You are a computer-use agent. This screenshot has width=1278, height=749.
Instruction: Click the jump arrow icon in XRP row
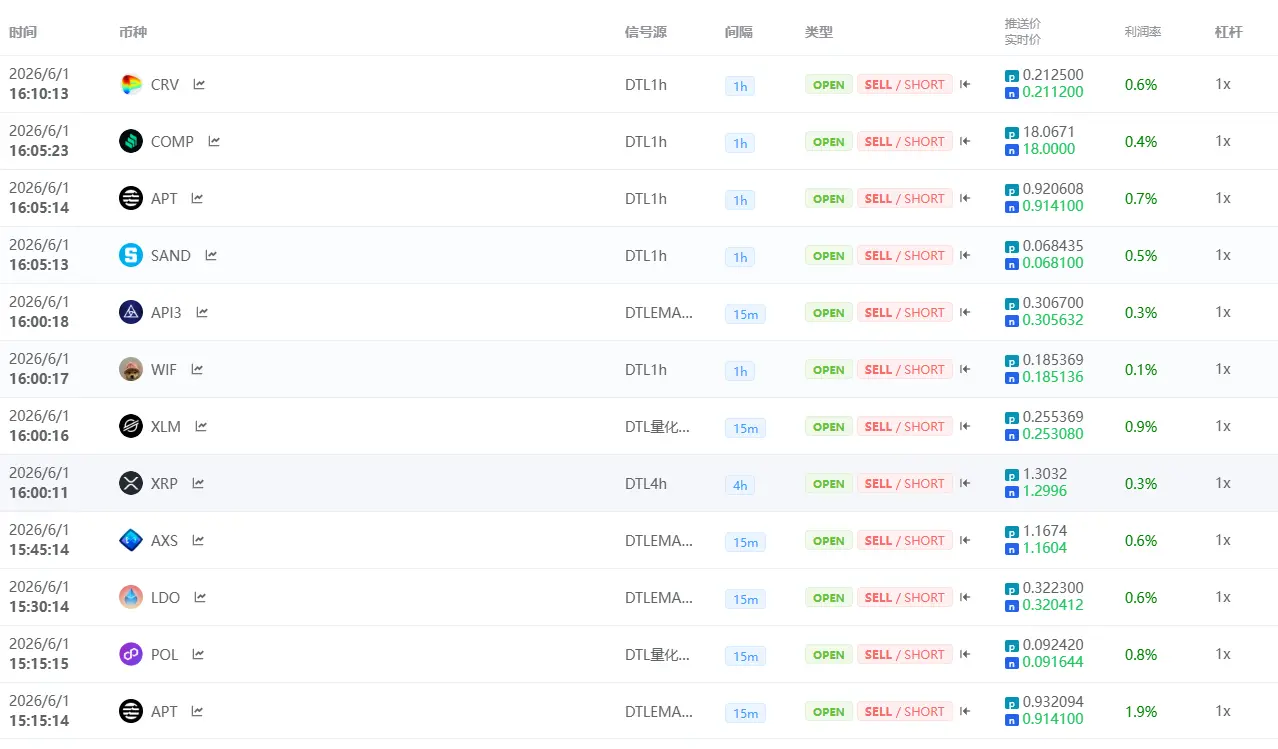point(965,484)
